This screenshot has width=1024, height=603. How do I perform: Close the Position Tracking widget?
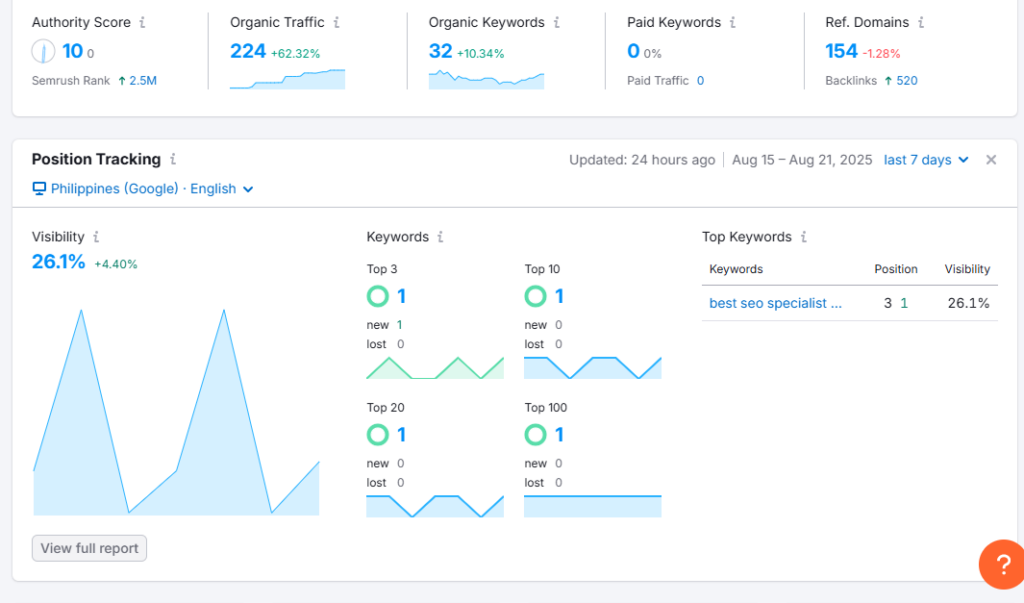coord(991,160)
